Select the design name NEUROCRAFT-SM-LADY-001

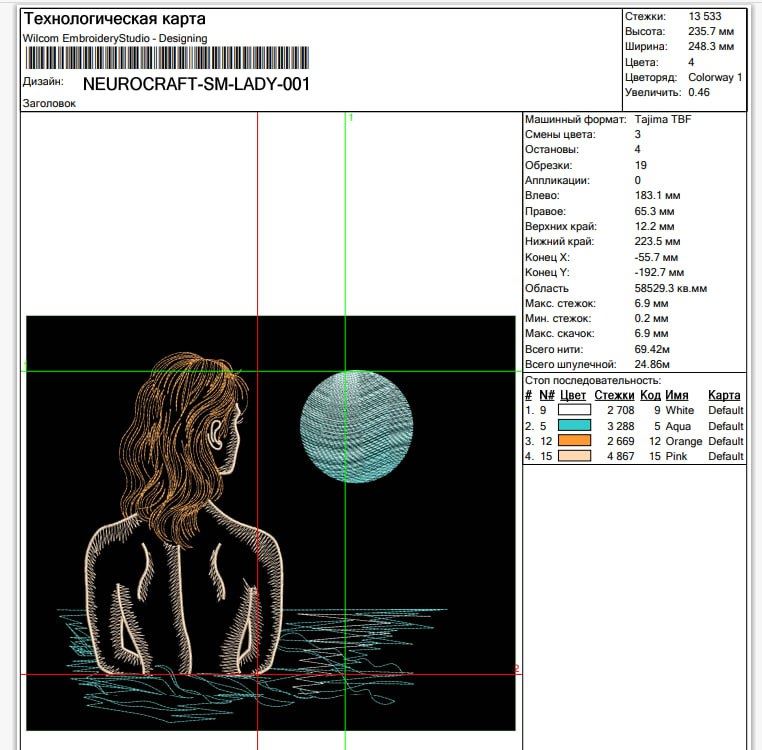(x=196, y=84)
